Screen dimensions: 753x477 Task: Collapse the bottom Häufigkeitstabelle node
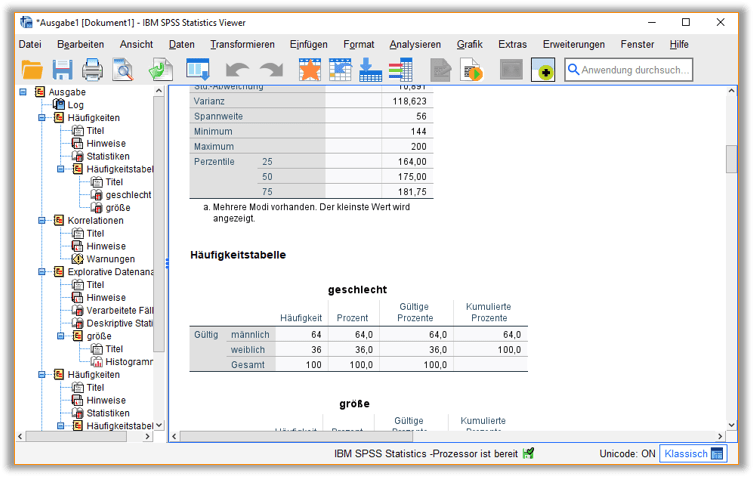pos(61,426)
